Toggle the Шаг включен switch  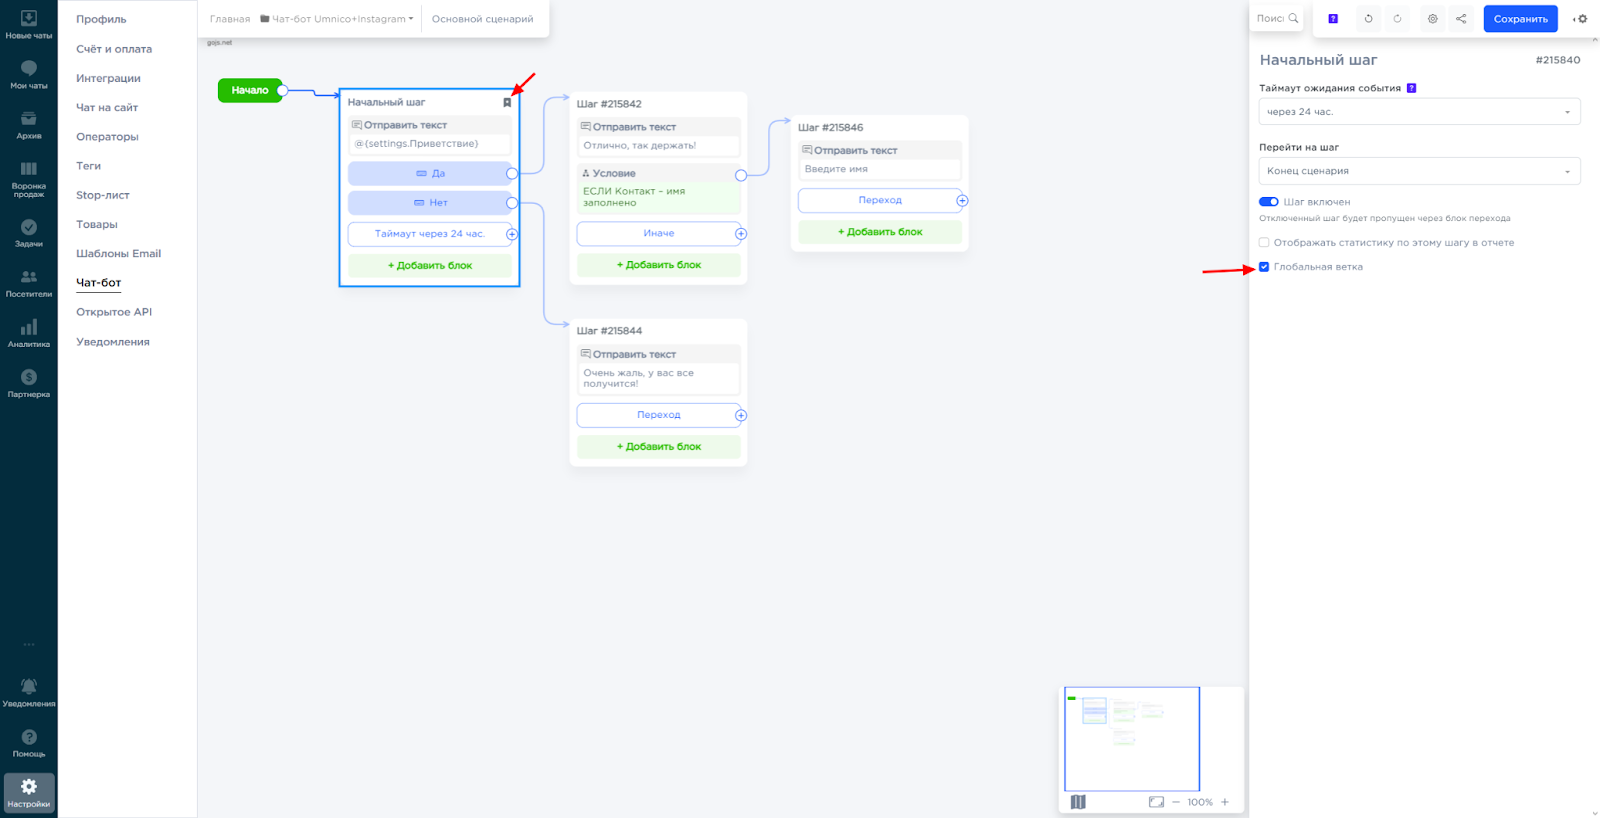pyautogui.click(x=1269, y=202)
